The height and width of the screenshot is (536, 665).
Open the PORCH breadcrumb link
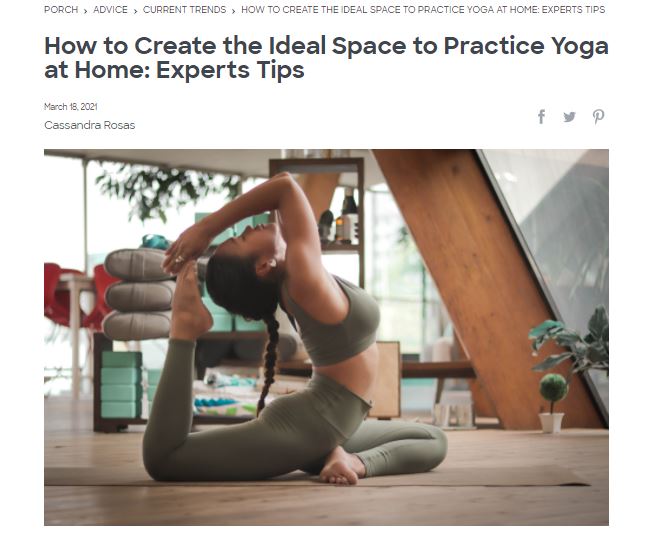tap(61, 10)
